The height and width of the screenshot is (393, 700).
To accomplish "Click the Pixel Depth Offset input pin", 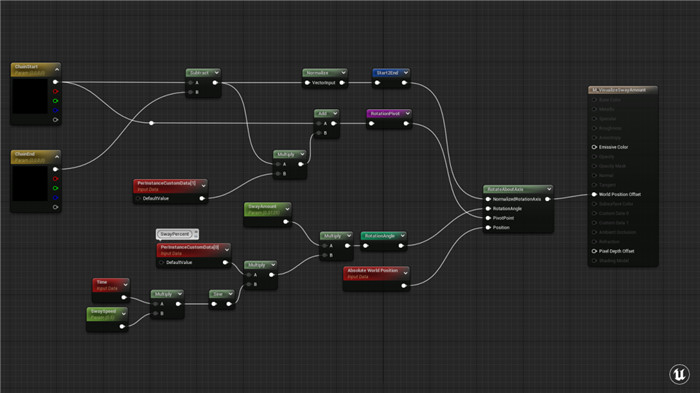I will tap(594, 251).
